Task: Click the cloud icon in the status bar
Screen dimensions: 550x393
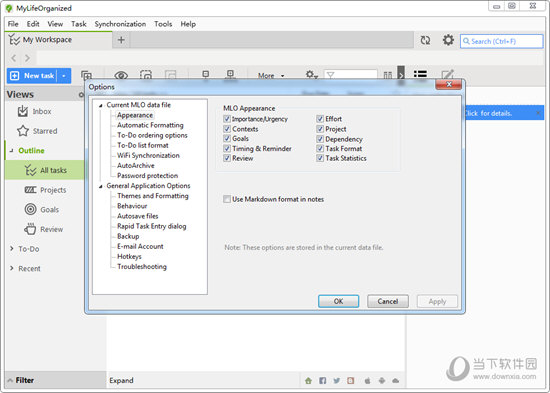Action: tap(395, 381)
